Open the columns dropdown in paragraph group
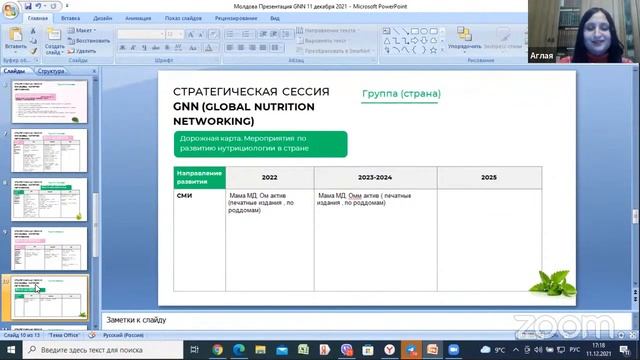640x360 pixels. pyautogui.click(x=277, y=48)
